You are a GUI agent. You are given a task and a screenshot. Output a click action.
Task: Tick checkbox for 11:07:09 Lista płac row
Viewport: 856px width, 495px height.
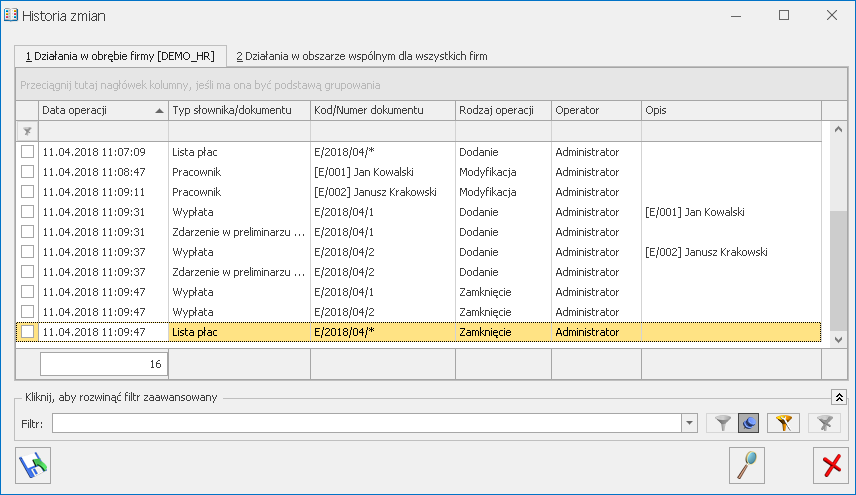point(27,152)
